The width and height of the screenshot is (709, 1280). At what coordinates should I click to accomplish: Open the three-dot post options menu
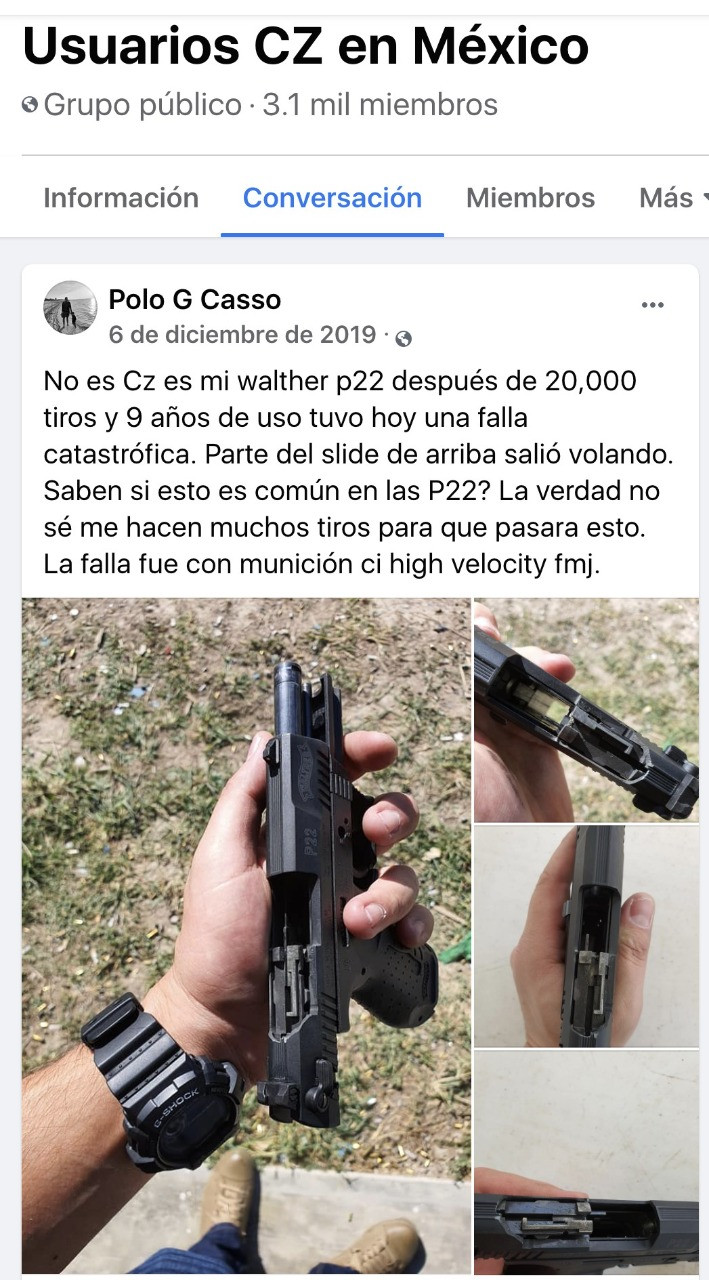[x=652, y=305]
